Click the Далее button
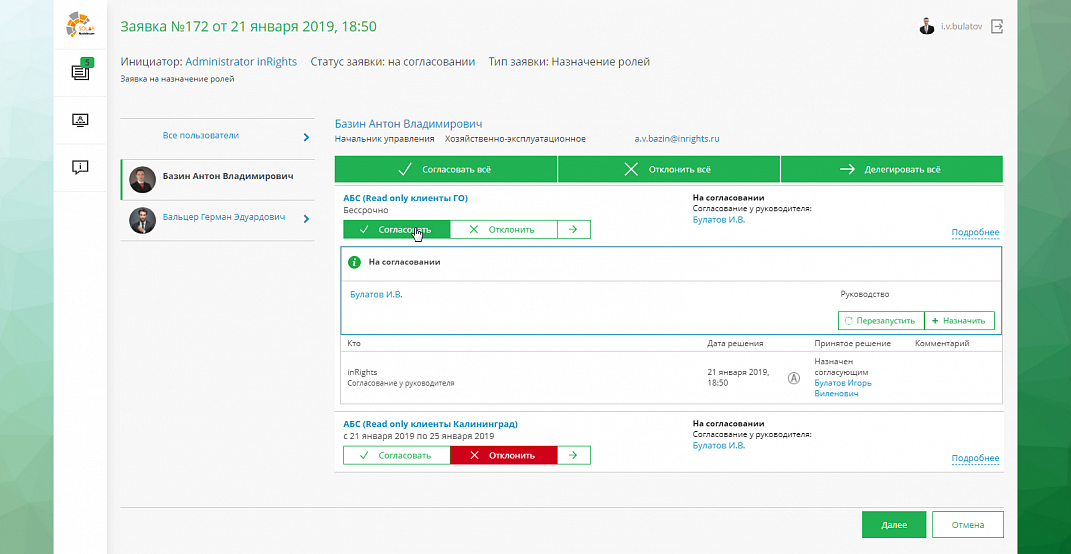1071x554 pixels. tap(893, 525)
